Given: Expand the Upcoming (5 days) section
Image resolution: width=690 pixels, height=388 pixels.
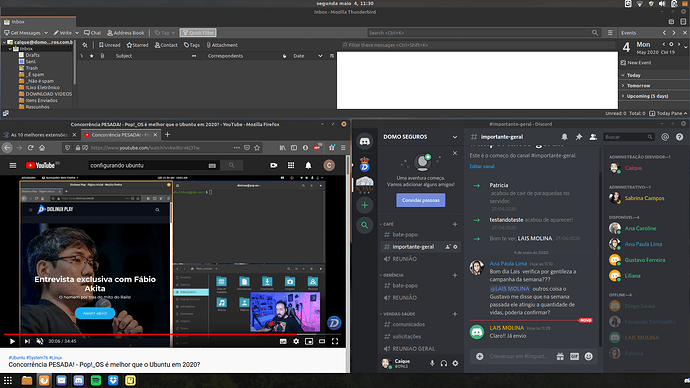Looking at the screenshot, I should click(x=647, y=96).
